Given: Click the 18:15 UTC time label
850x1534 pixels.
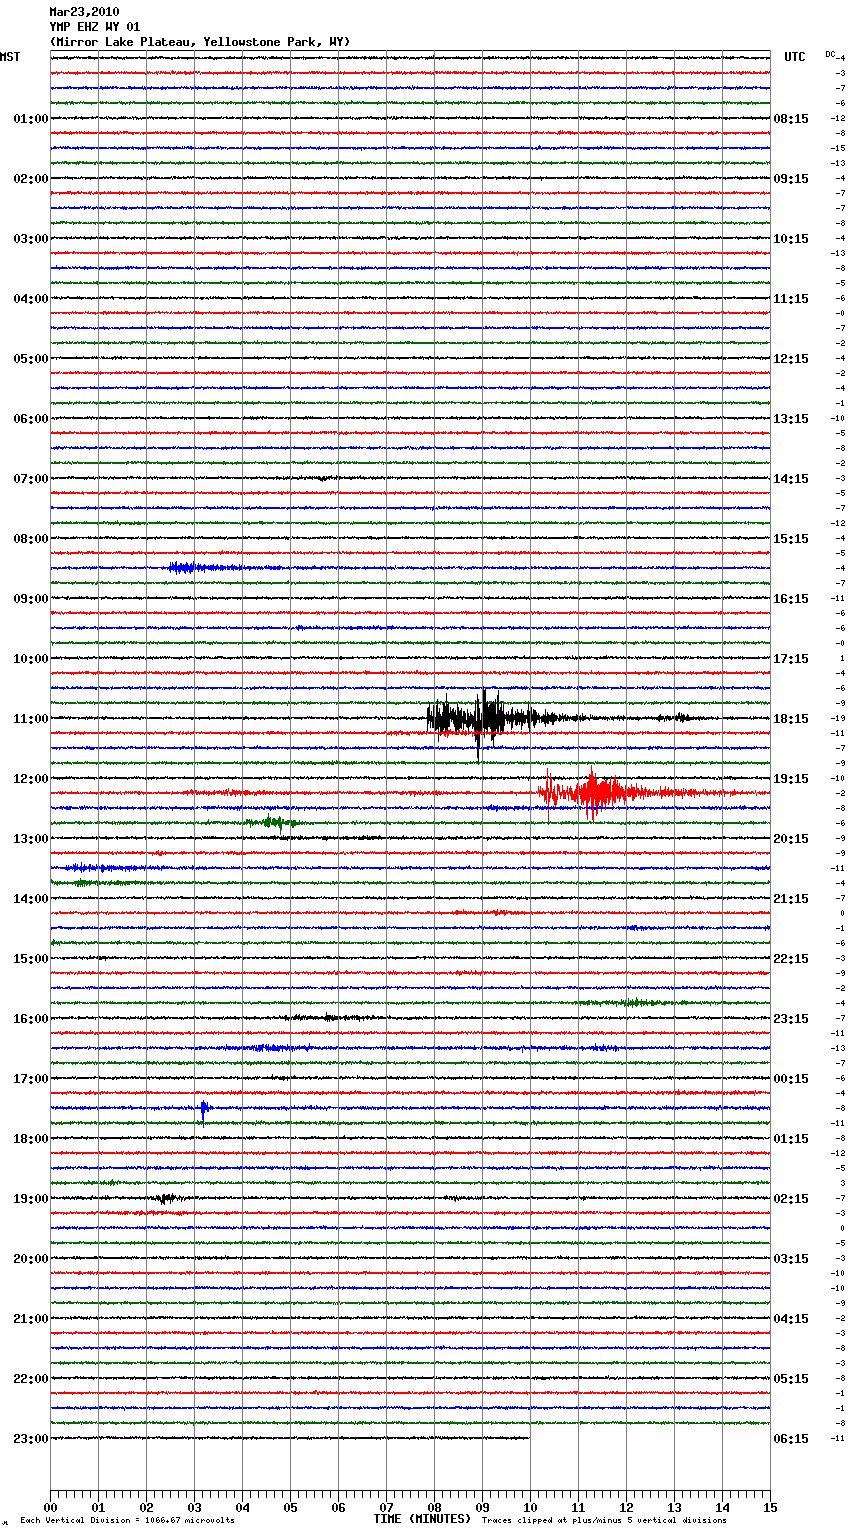Looking at the screenshot, I should coord(791,719).
